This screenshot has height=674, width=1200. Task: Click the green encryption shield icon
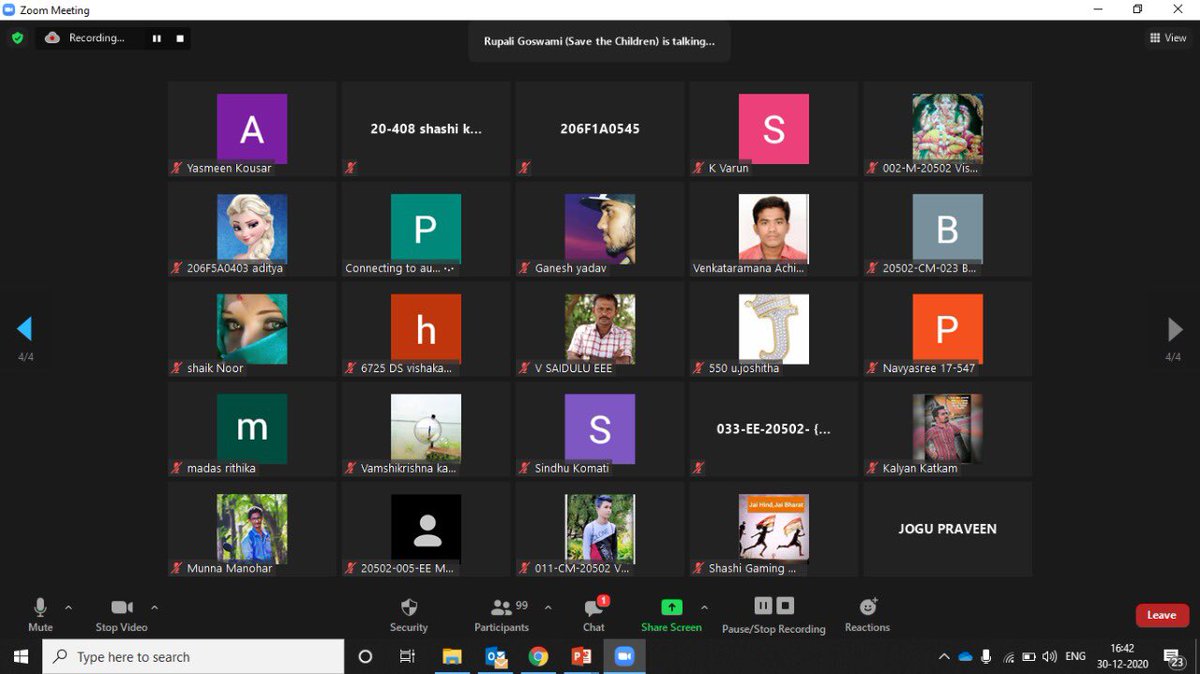pyautogui.click(x=17, y=38)
